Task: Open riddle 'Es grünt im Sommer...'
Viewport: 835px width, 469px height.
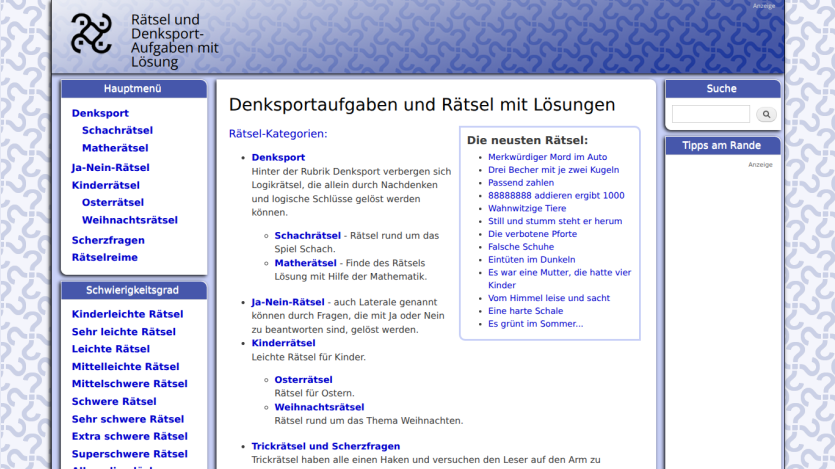Action: [535, 324]
